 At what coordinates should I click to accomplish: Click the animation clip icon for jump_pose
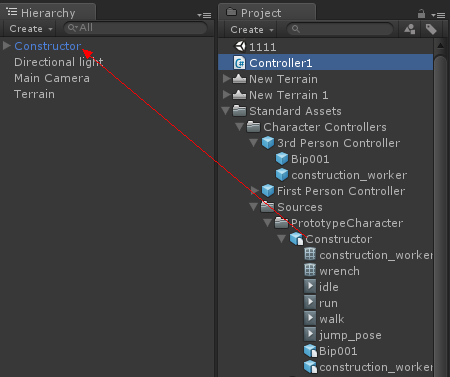coord(310,334)
